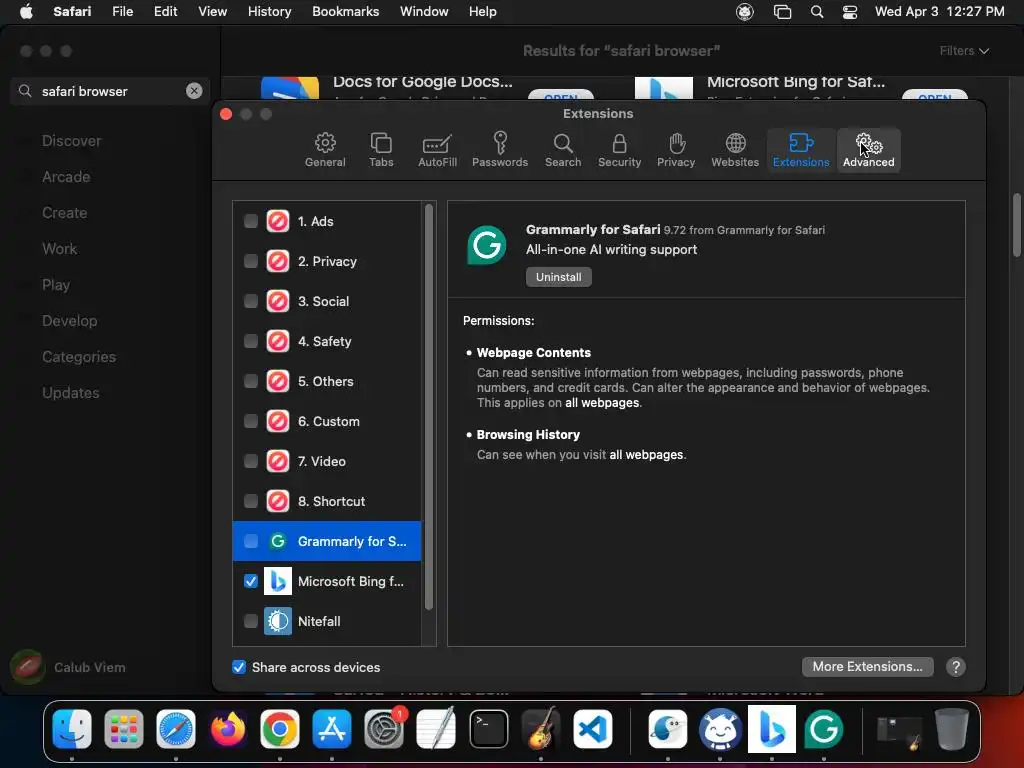Select the 4. Safety blocker icon
The height and width of the screenshot is (768, 1024).
[278, 341]
